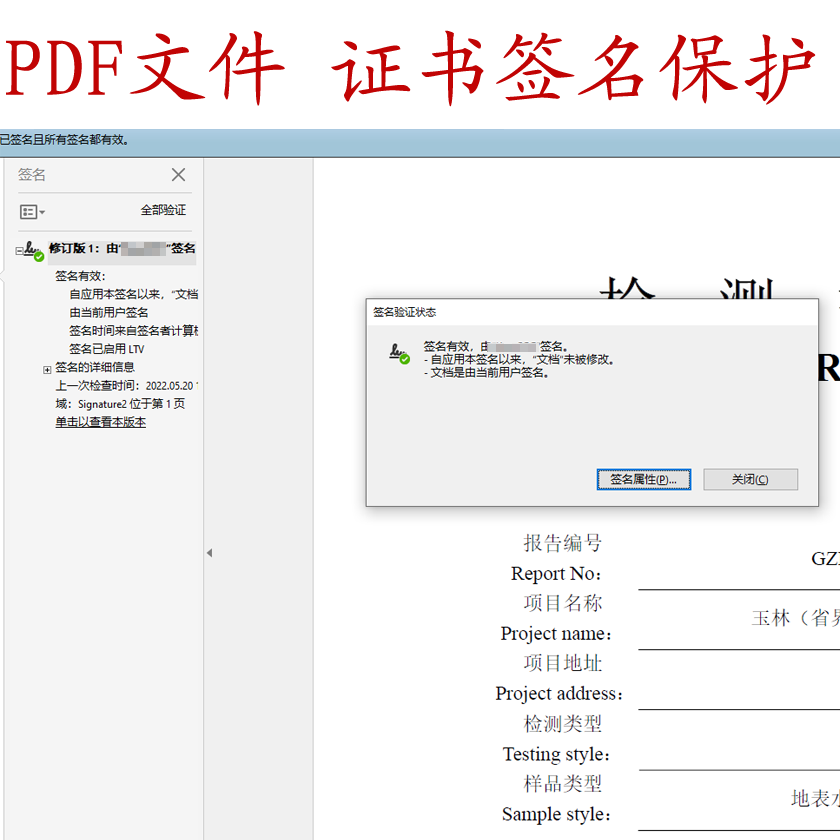Click the 检测类型 label
Image resolution: width=840 pixels, height=840 pixels.
pyautogui.click(x=562, y=724)
